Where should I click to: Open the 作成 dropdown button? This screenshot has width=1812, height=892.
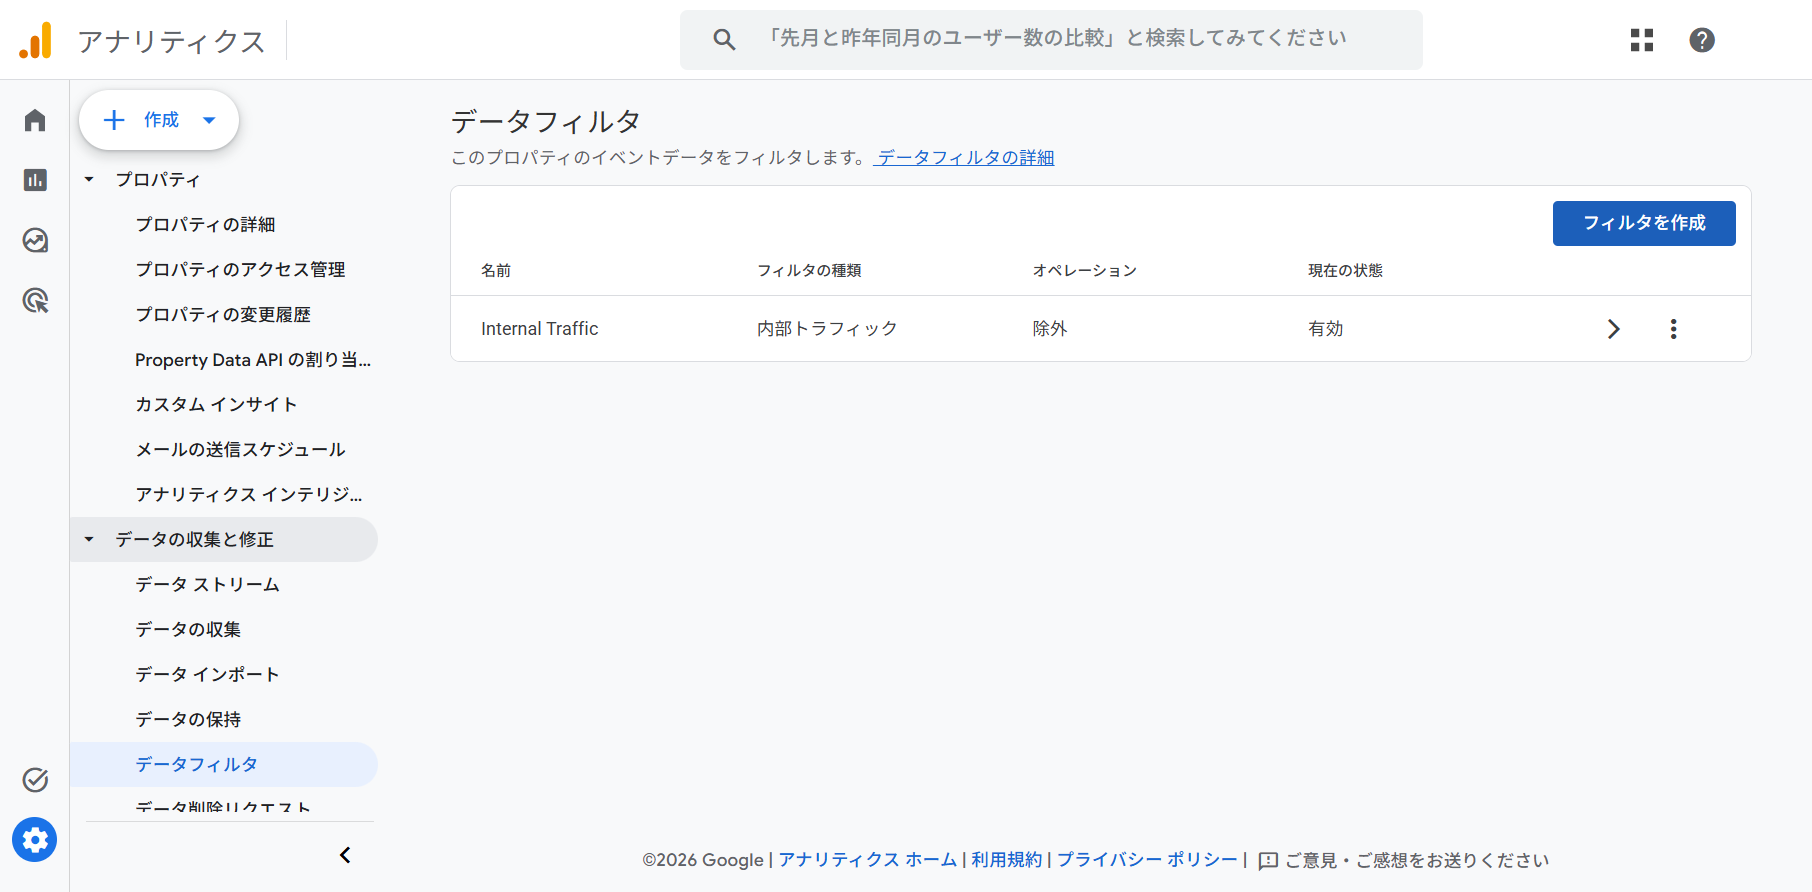(x=159, y=120)
